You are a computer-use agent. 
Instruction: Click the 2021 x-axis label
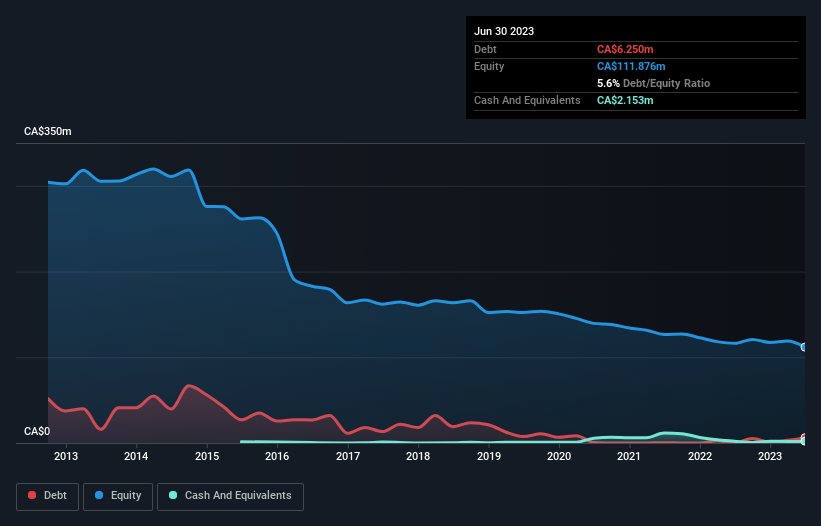[x=629, y=456]
